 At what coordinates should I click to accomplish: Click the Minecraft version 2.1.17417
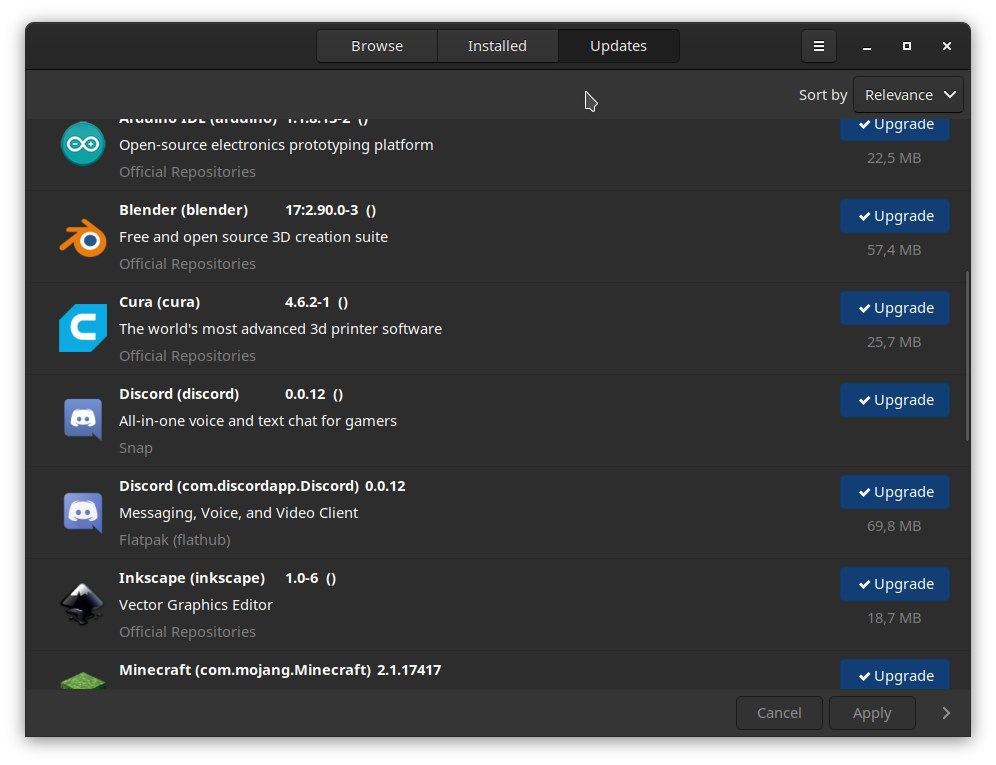(x=409, y=670)
